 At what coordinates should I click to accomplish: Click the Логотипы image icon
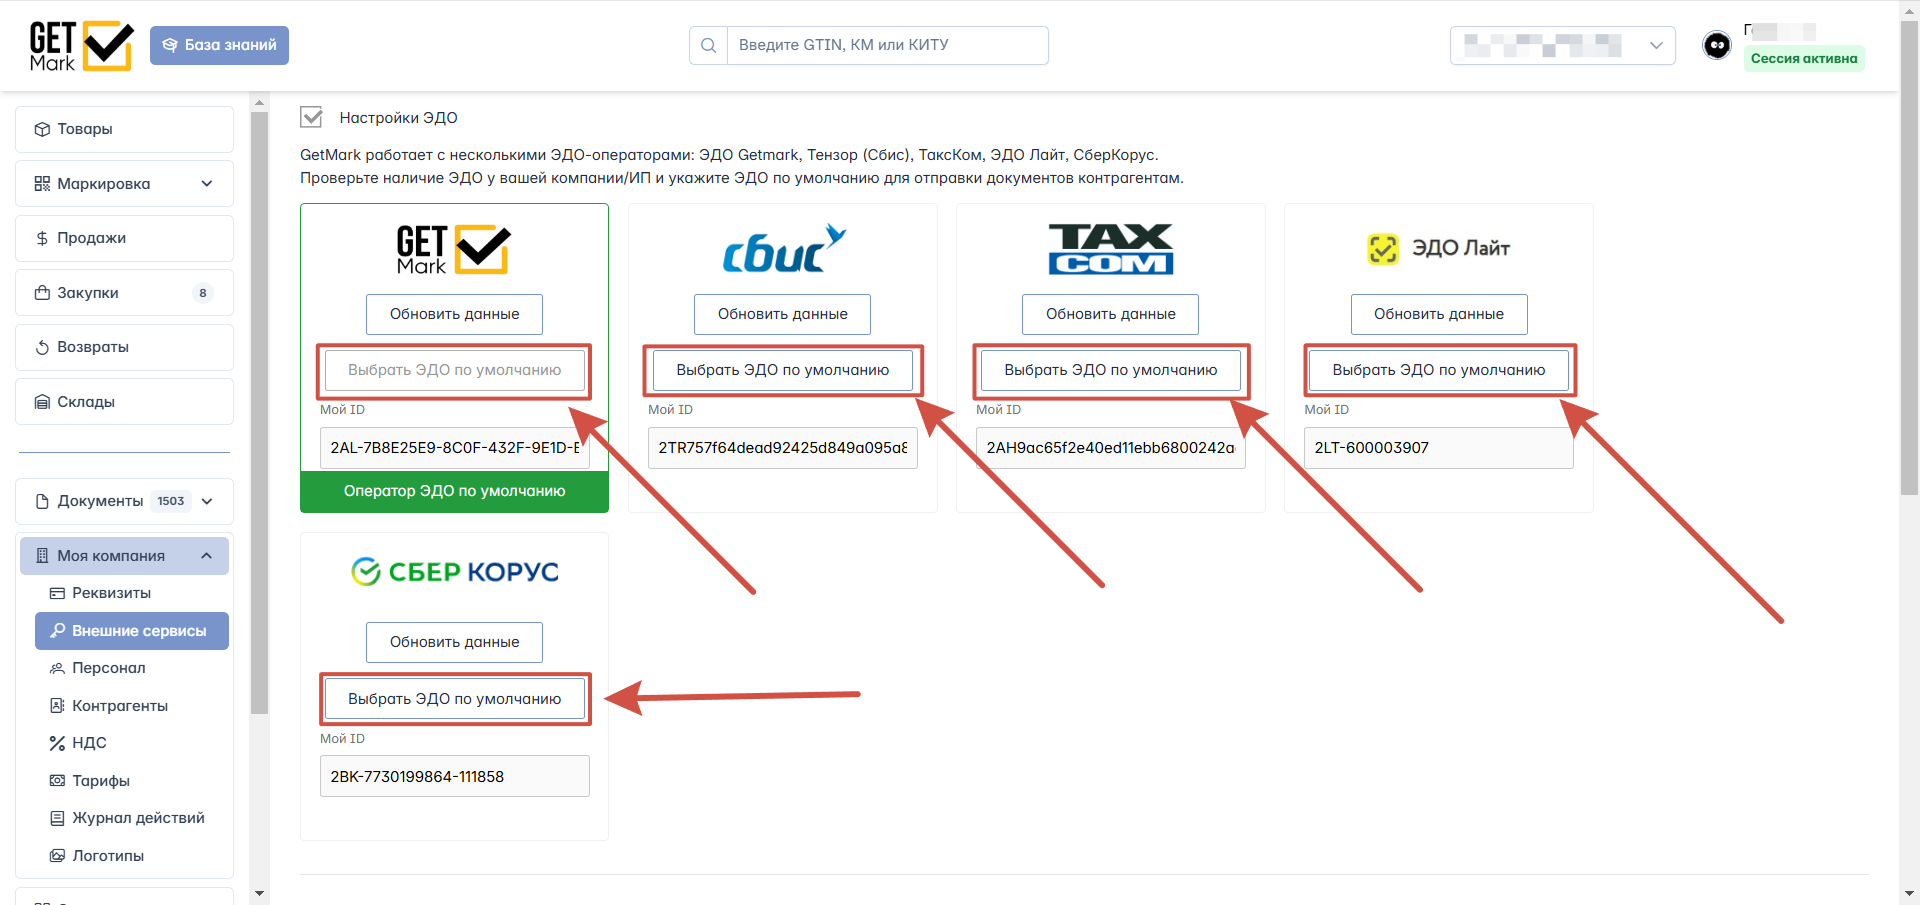coord(57,856)
